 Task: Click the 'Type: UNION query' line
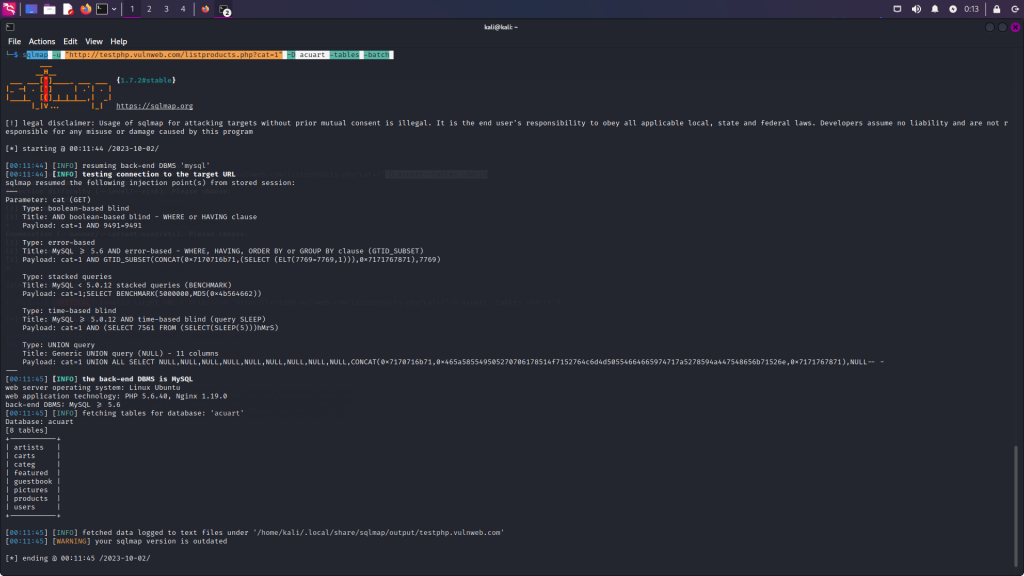[58, 345]
